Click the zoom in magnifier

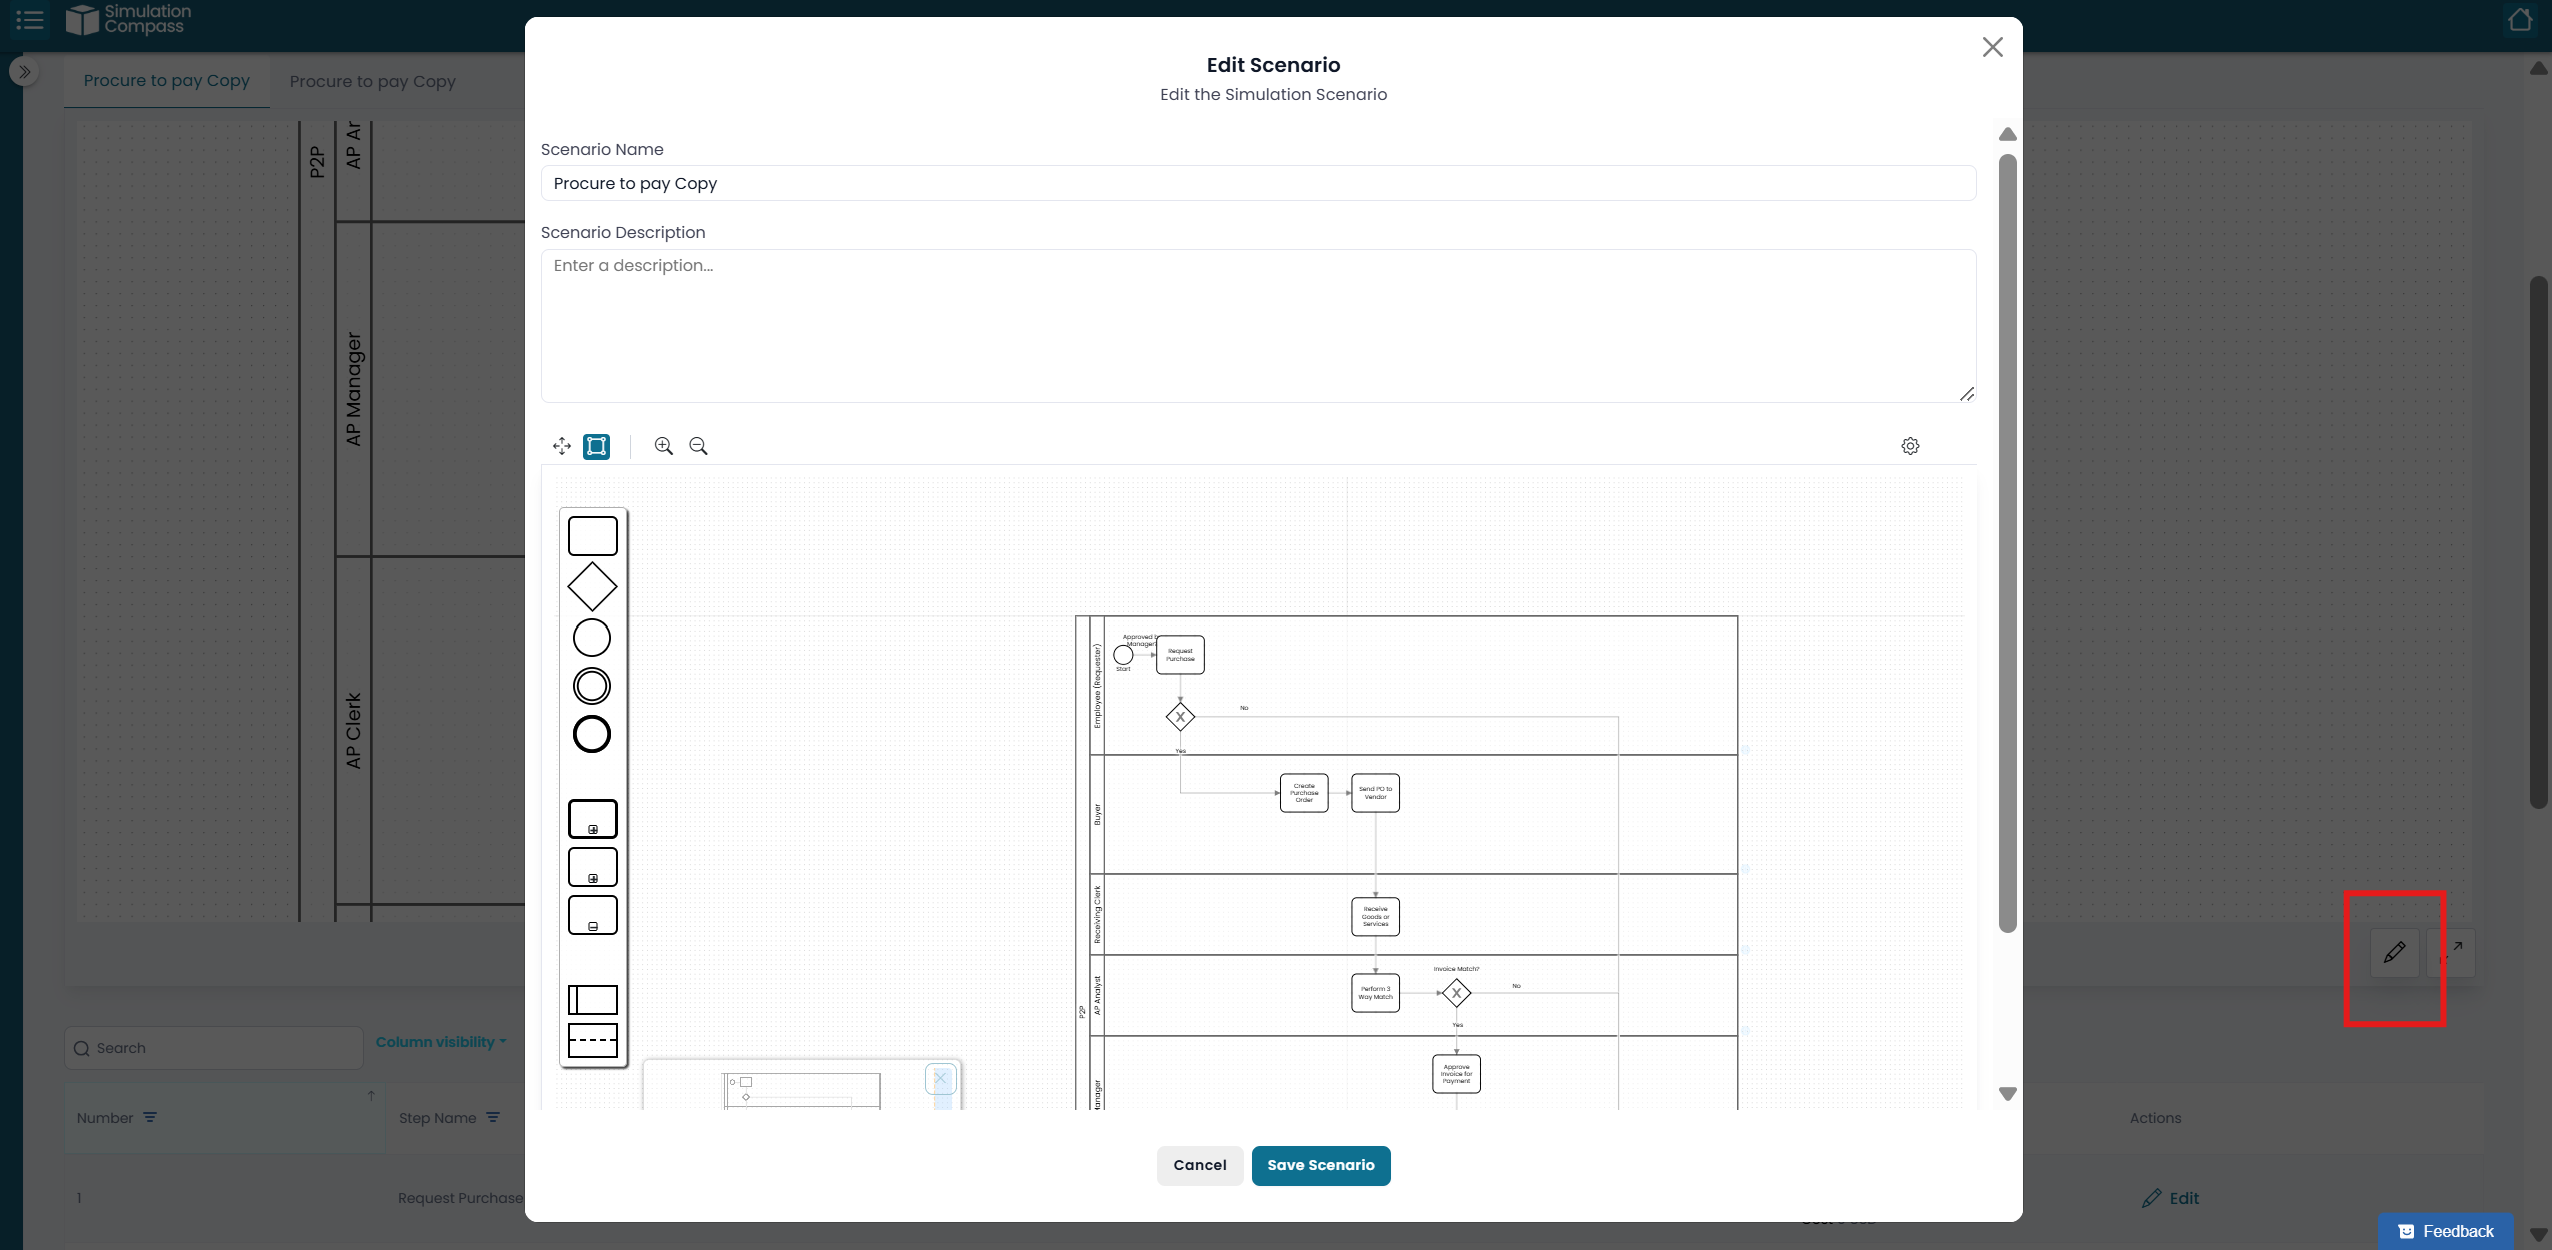[x=663, y=446]
